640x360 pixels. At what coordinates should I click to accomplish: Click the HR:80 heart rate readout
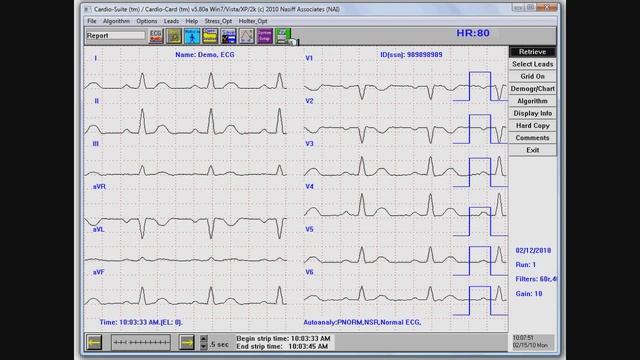[x=473, y=33]
